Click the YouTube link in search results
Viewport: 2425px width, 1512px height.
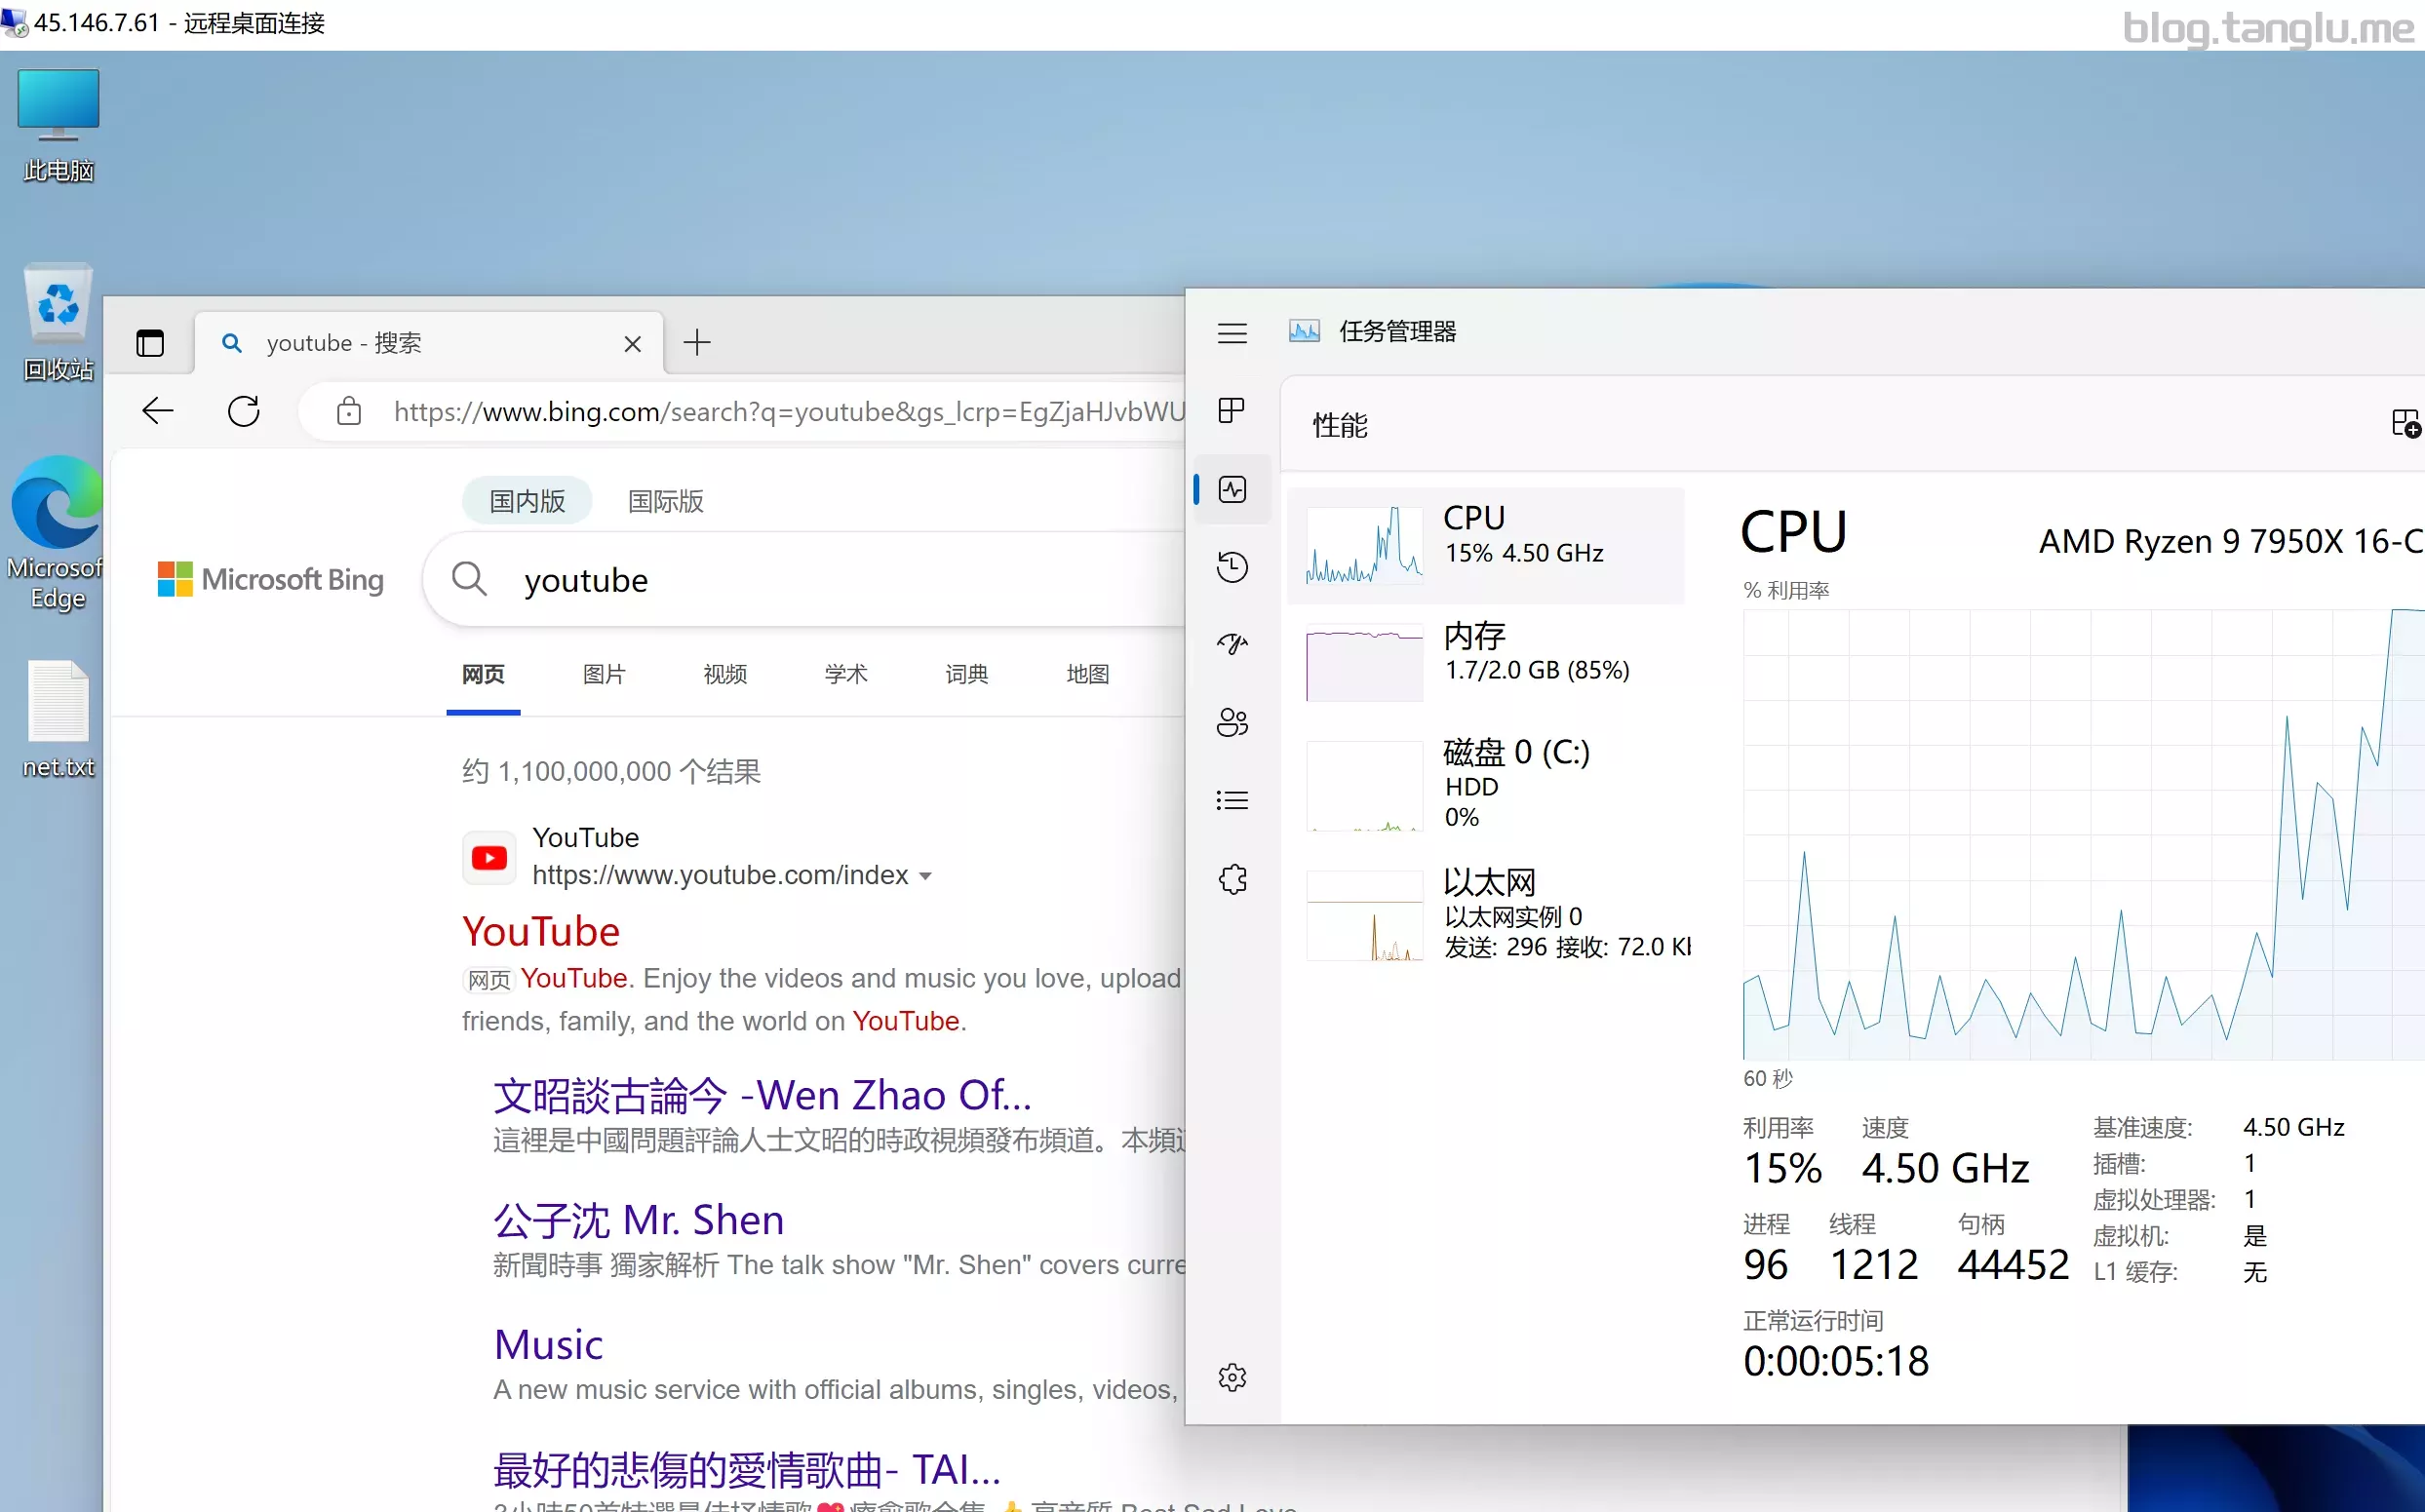click(x=540, y=930)
